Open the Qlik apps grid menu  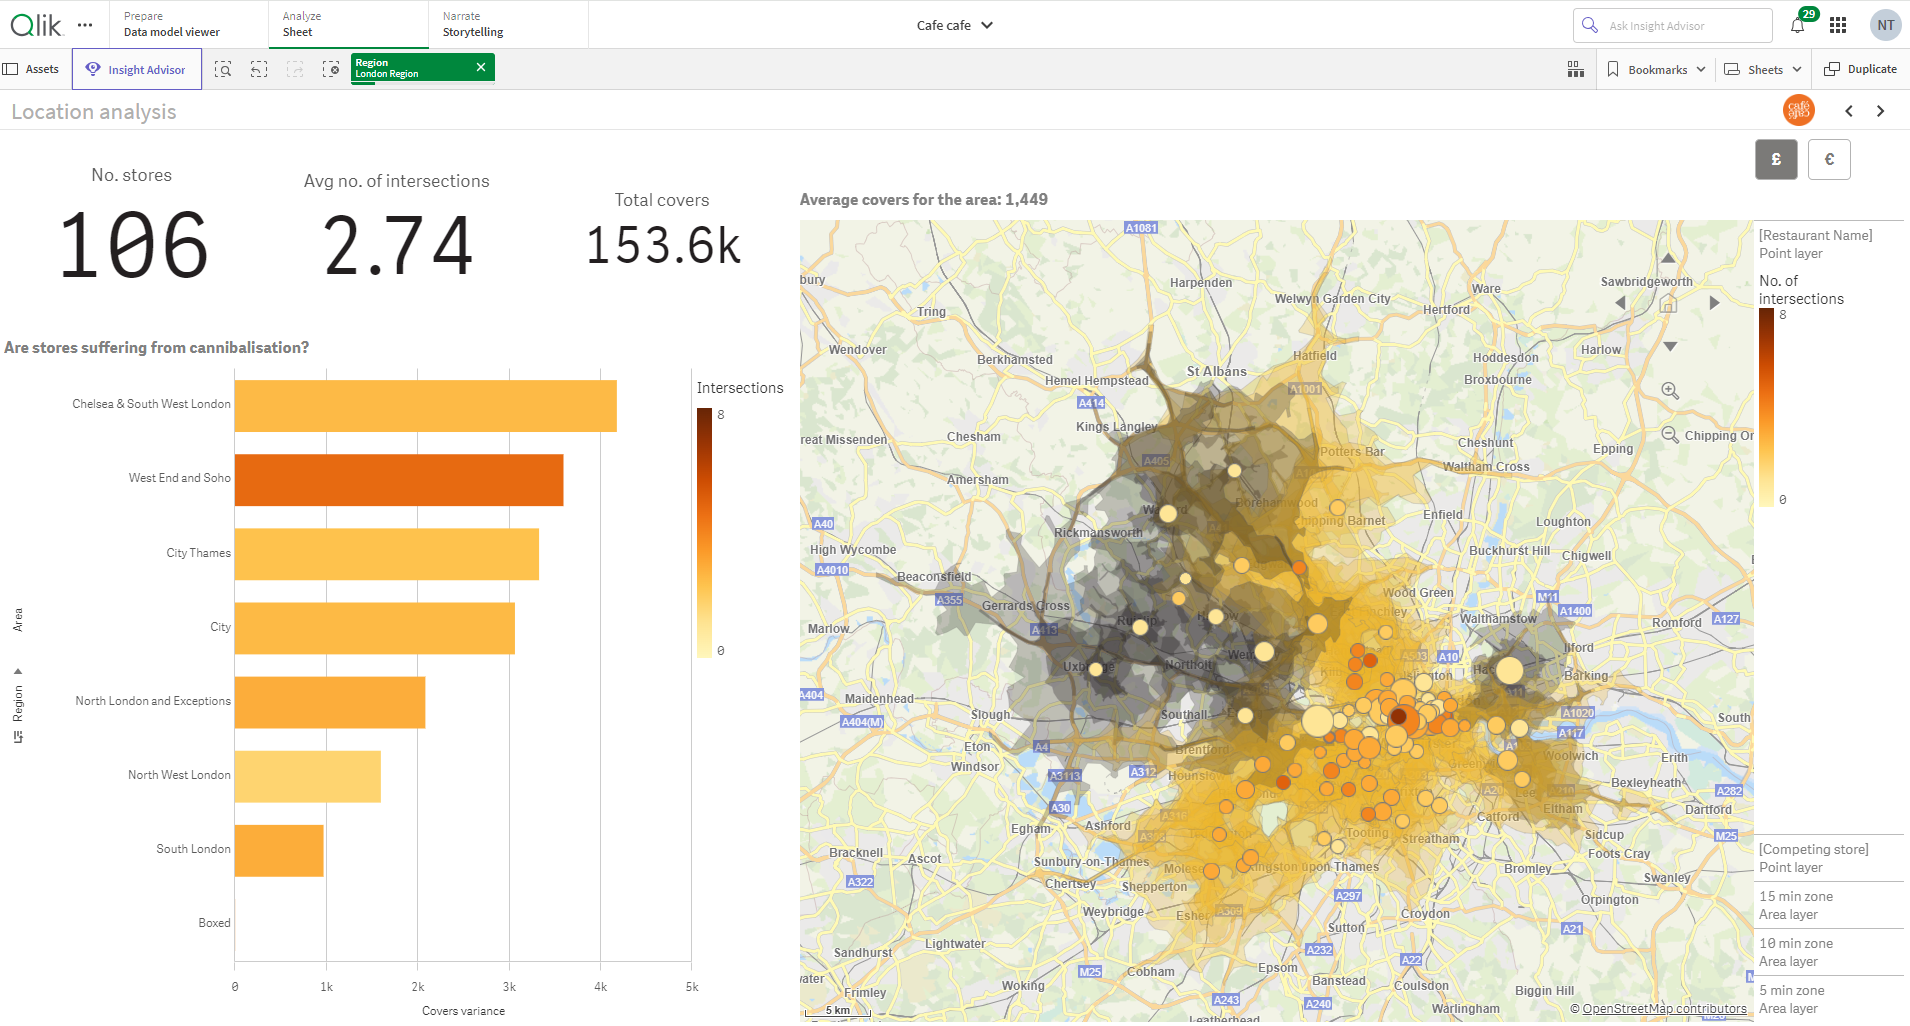1838,25
